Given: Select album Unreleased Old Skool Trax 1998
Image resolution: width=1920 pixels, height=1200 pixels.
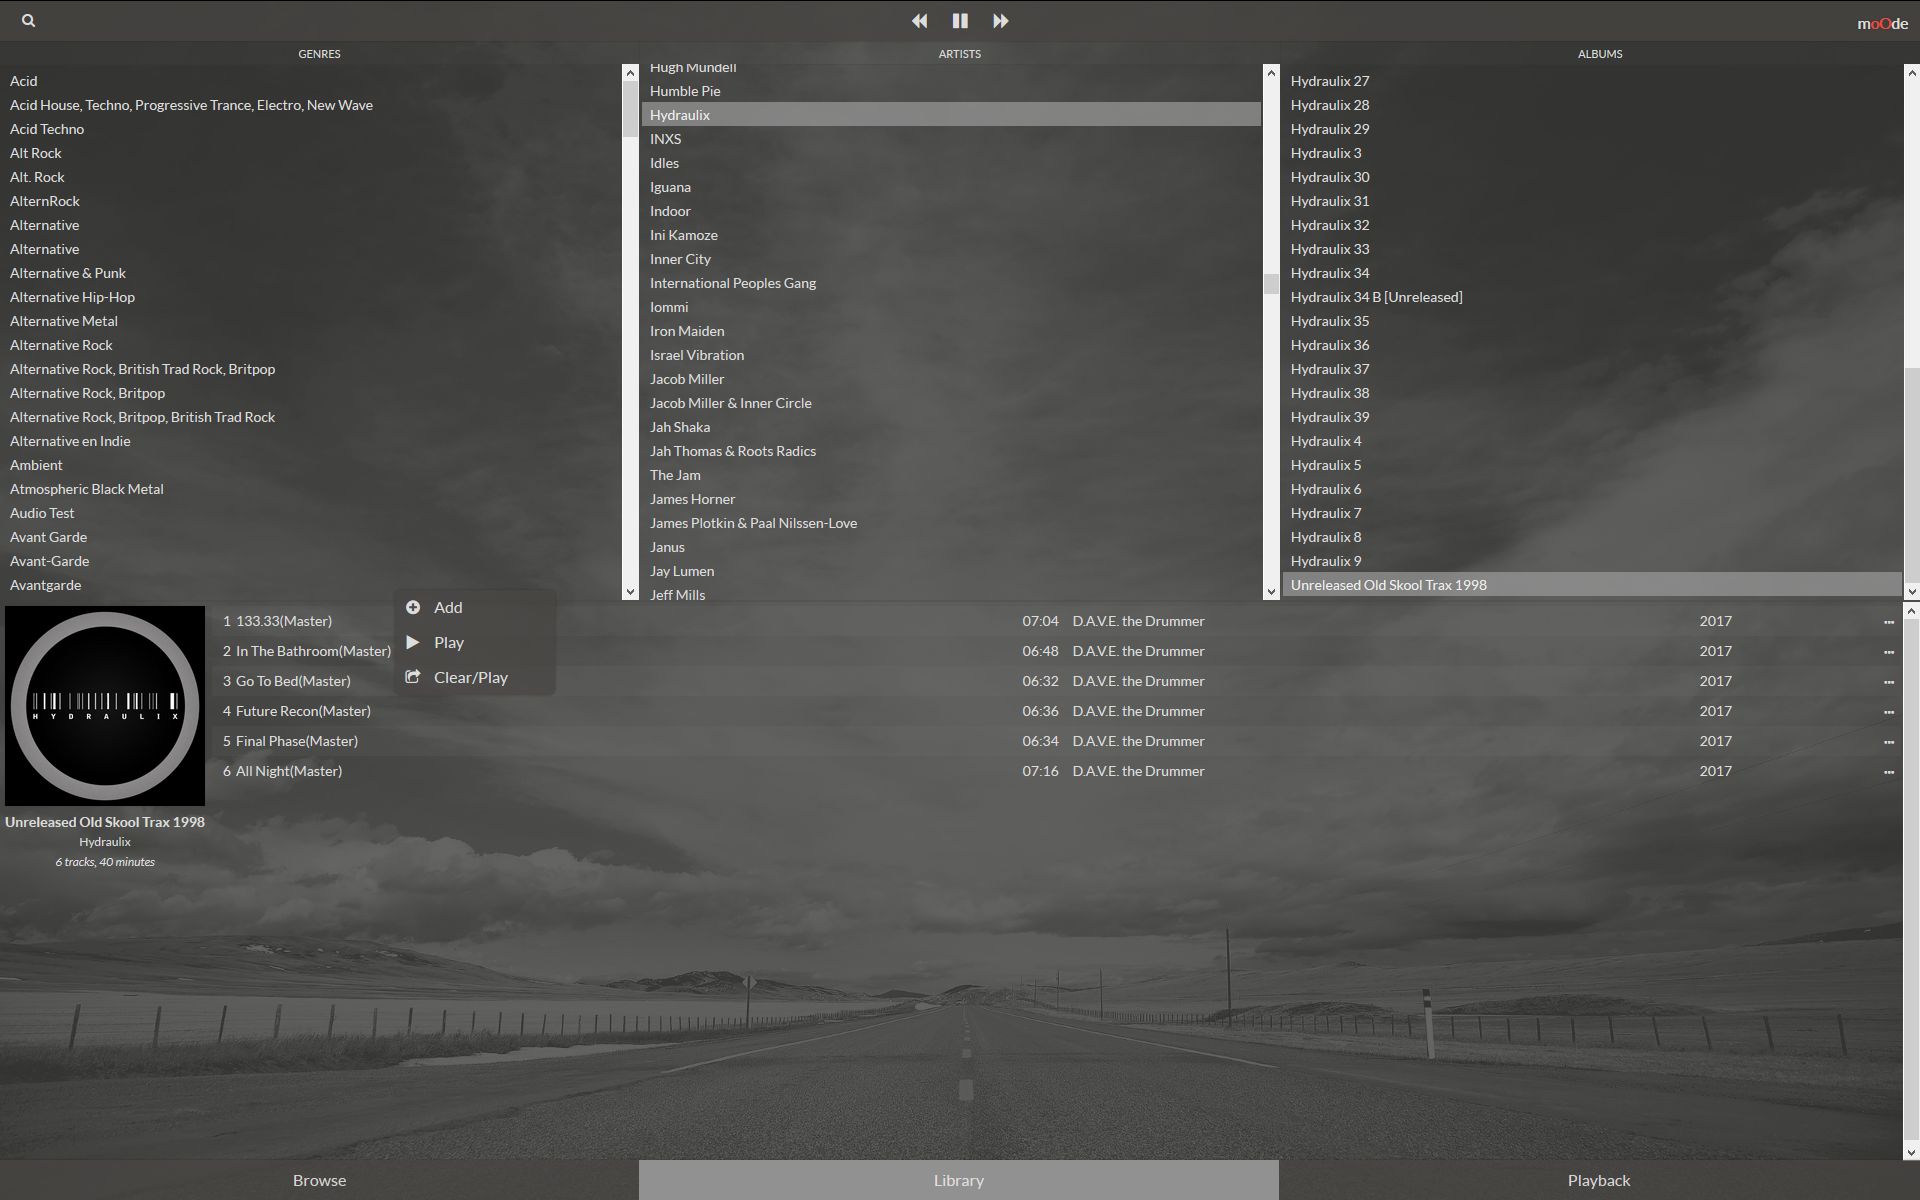Looking at the screenshot, I should point(1592,585).
